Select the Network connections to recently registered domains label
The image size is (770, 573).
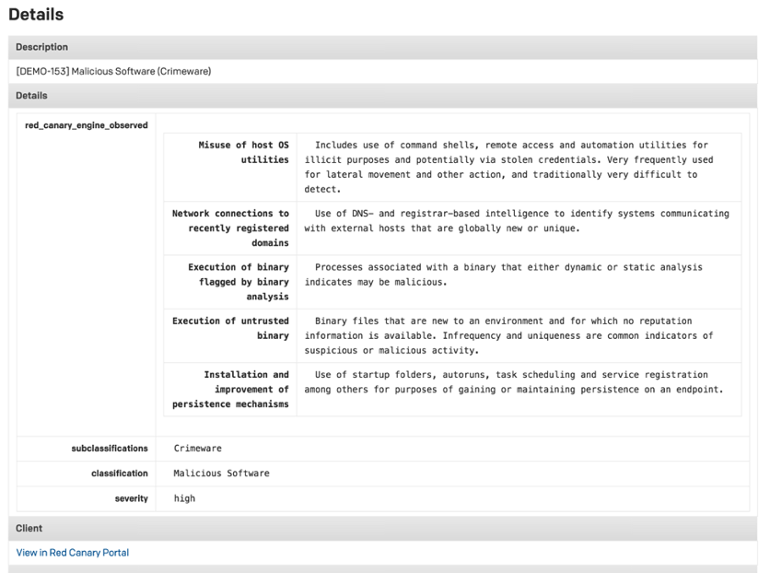(231, 228)
